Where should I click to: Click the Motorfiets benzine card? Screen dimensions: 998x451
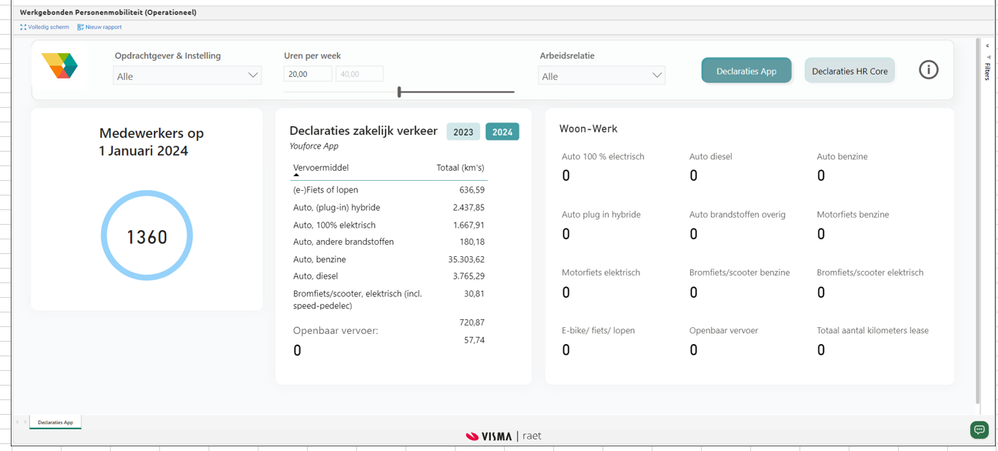point(853,225)
